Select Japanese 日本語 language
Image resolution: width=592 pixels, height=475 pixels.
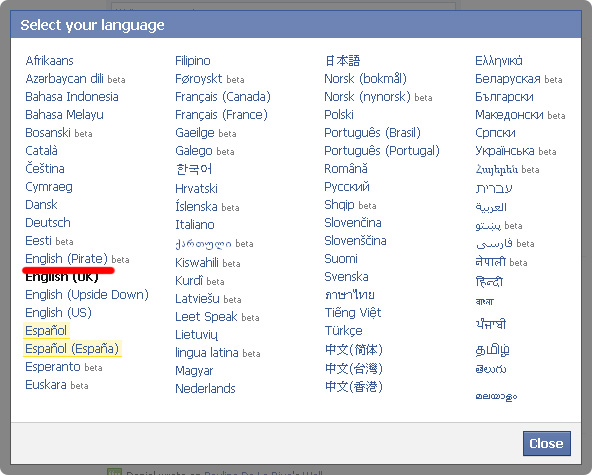tap(342, 60)
